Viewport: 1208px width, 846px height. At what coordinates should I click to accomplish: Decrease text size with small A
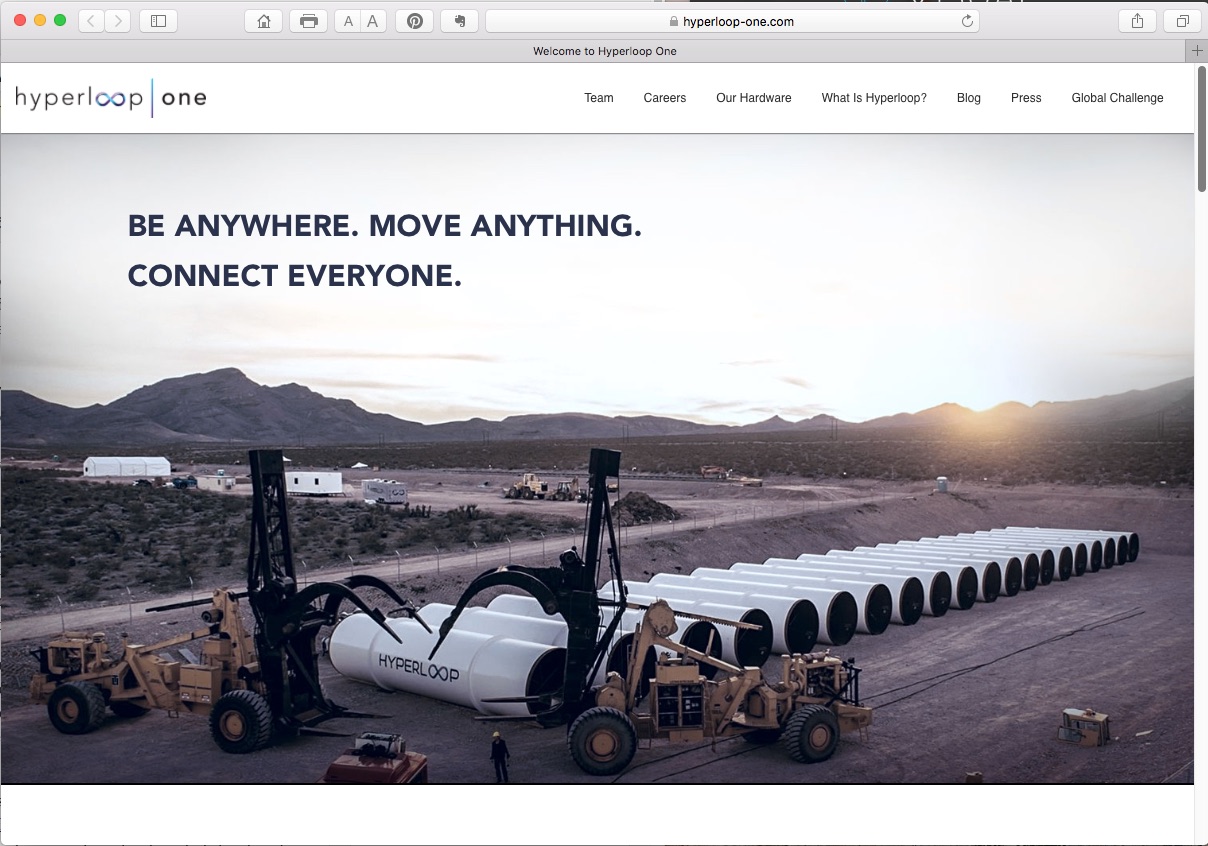click(348, 21)
